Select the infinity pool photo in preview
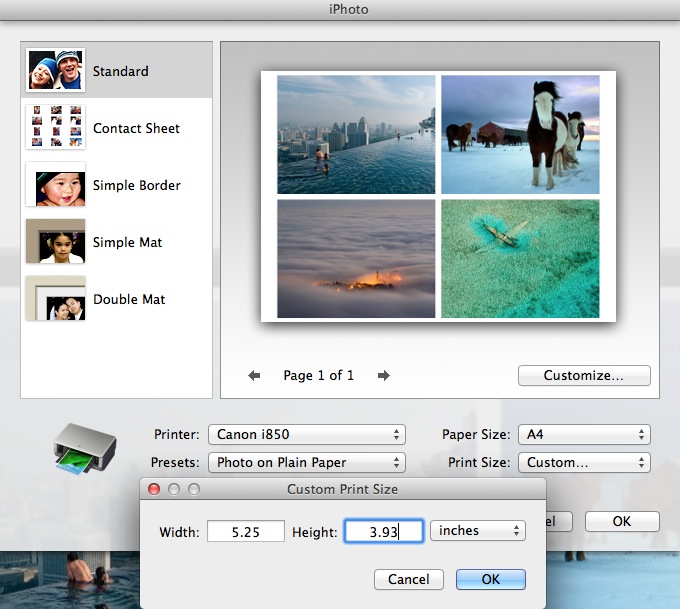The height and width of the screenshot is (609, 680). point(356,134)
